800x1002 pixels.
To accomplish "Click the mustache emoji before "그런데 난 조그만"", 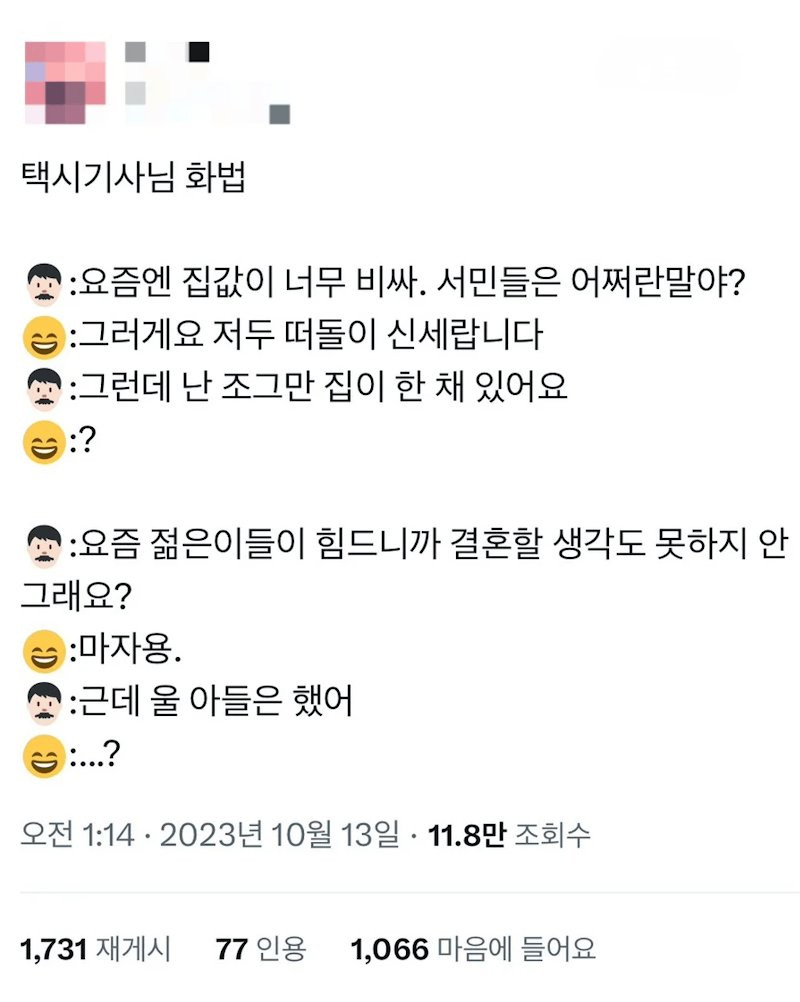I will 42,388.
